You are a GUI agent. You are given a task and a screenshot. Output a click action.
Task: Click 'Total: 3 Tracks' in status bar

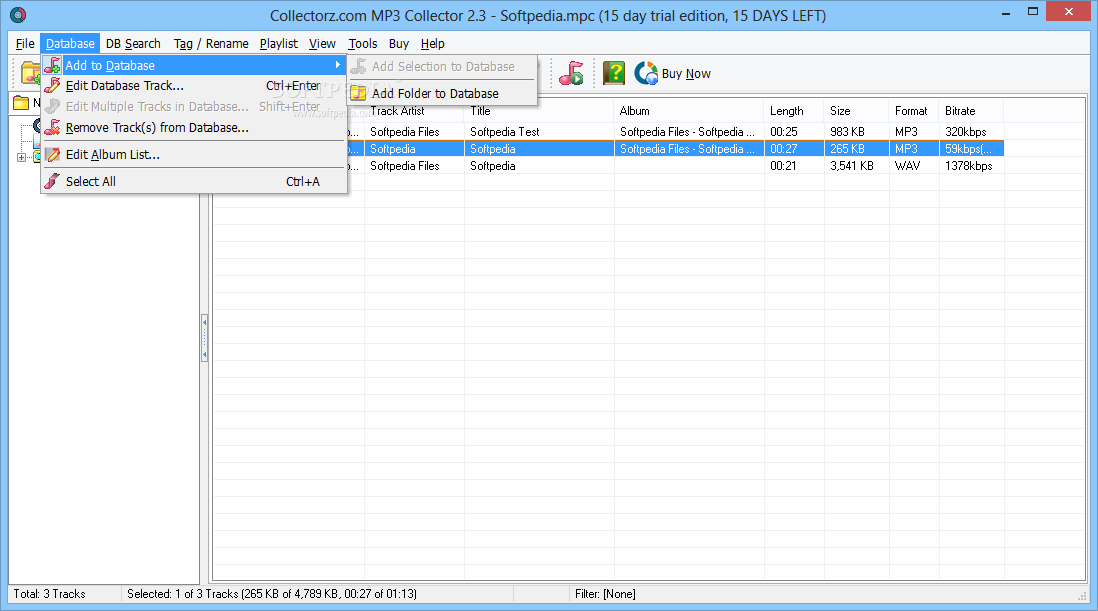(49, 594)
